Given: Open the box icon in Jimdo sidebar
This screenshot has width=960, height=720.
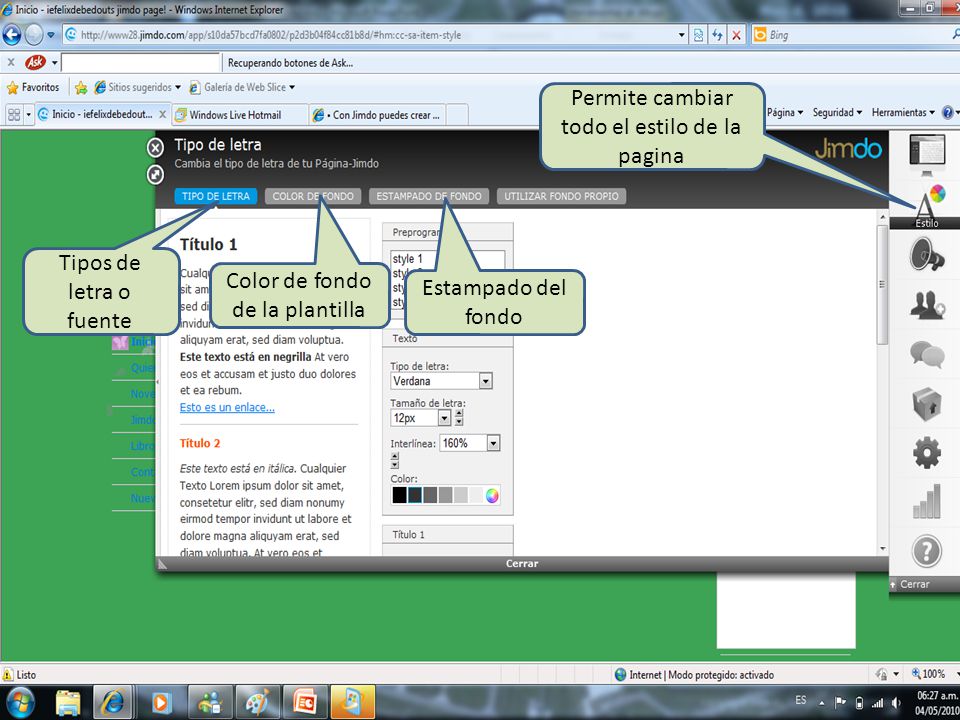Looking at the screenshot, I should point(926,403).
